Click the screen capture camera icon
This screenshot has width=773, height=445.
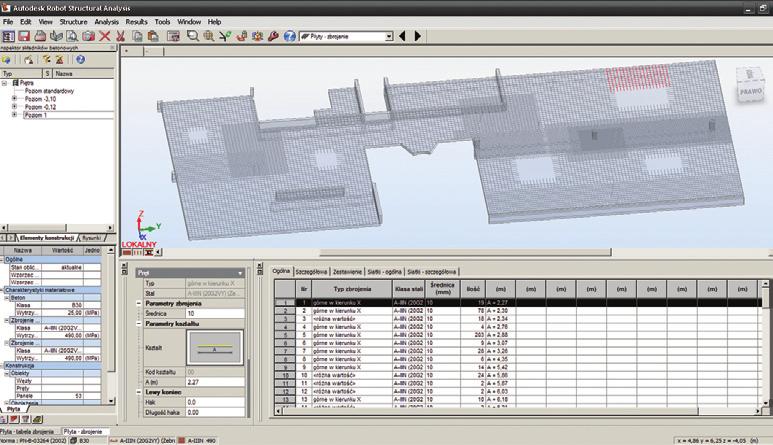(88, 36)
